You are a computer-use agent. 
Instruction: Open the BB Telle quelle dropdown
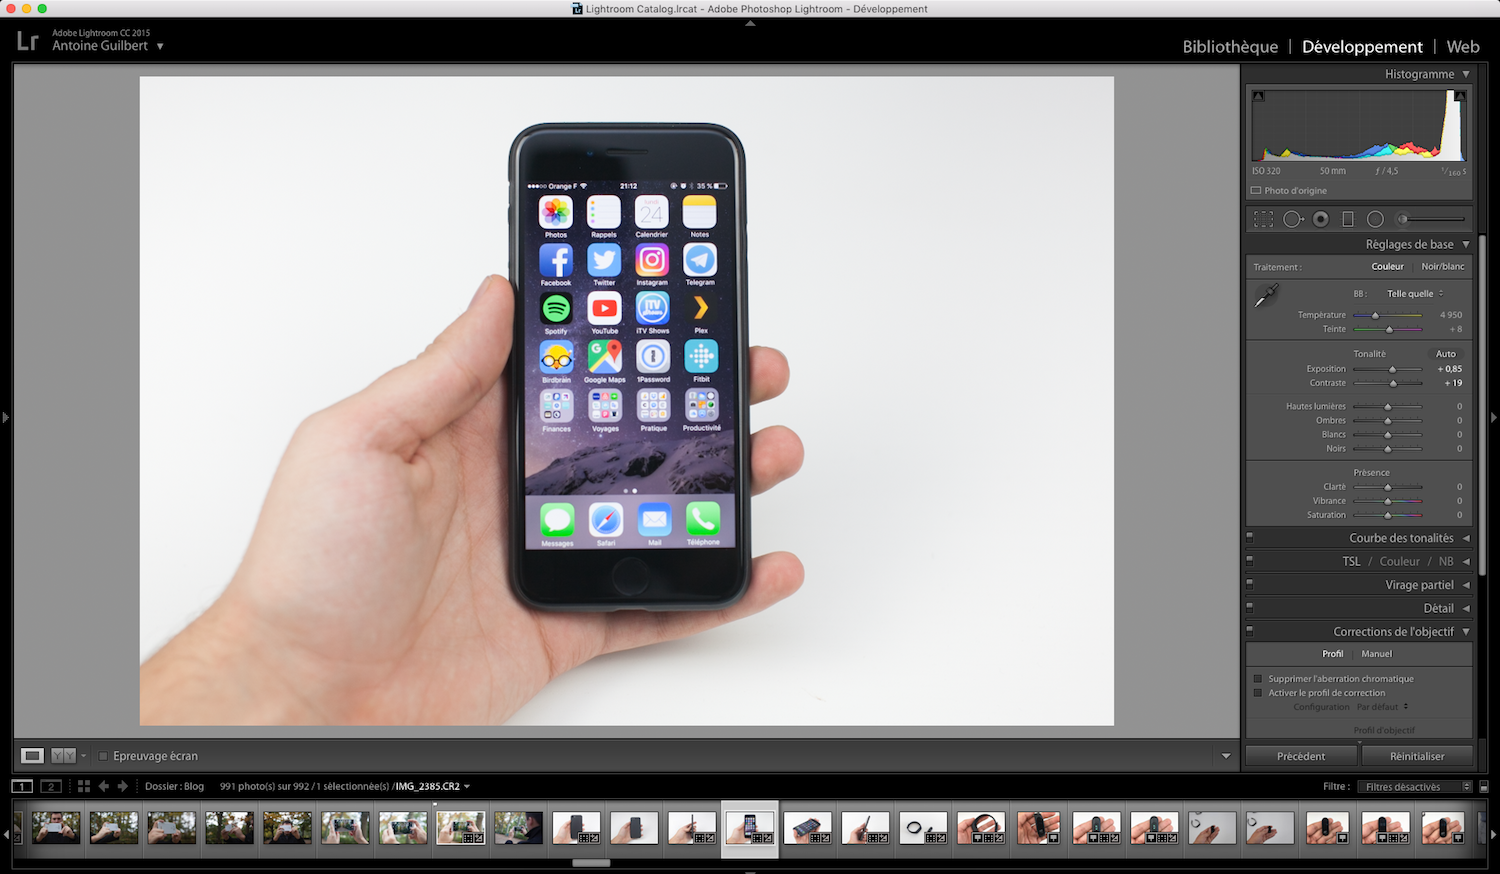tap(1415, 294)
